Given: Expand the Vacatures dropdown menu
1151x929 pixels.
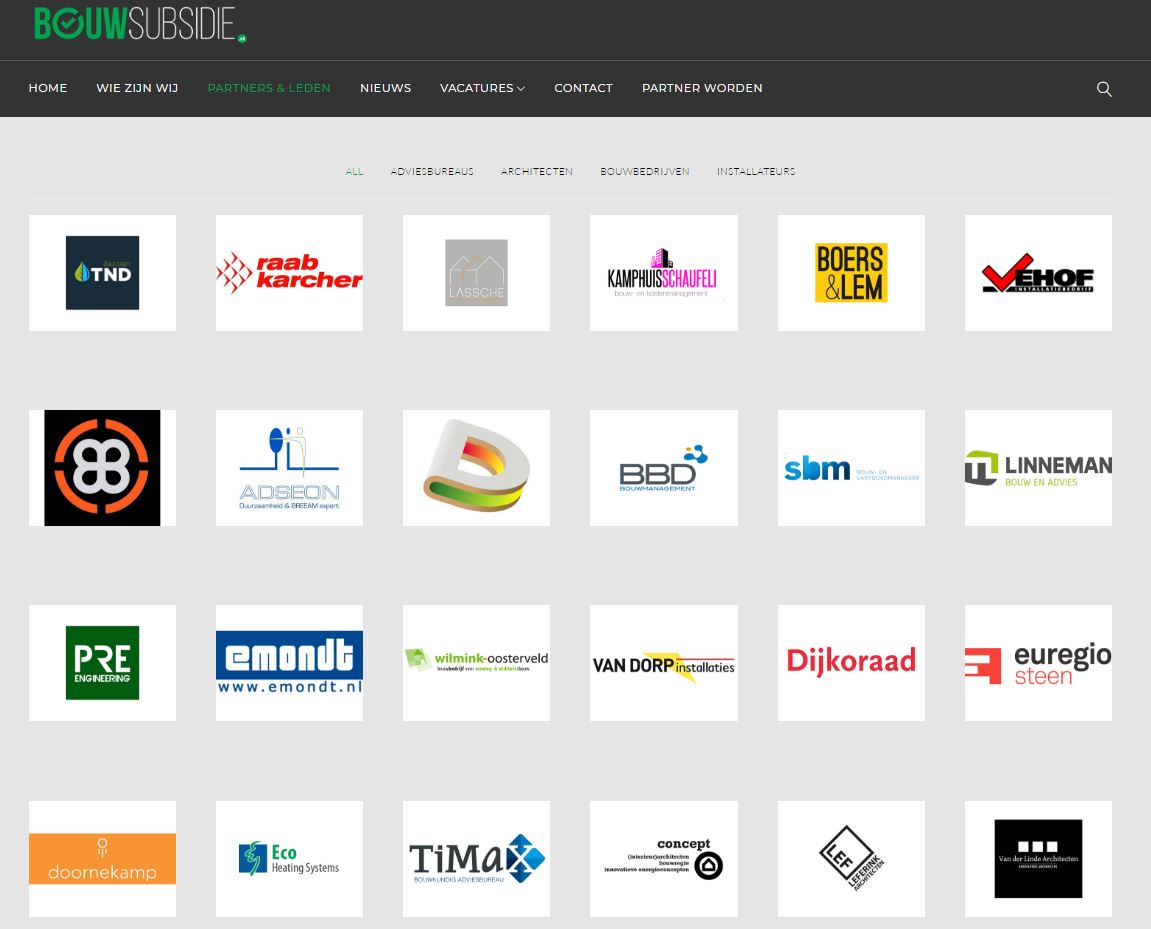Looking at the screenshot, I should (x=482, y=88).
